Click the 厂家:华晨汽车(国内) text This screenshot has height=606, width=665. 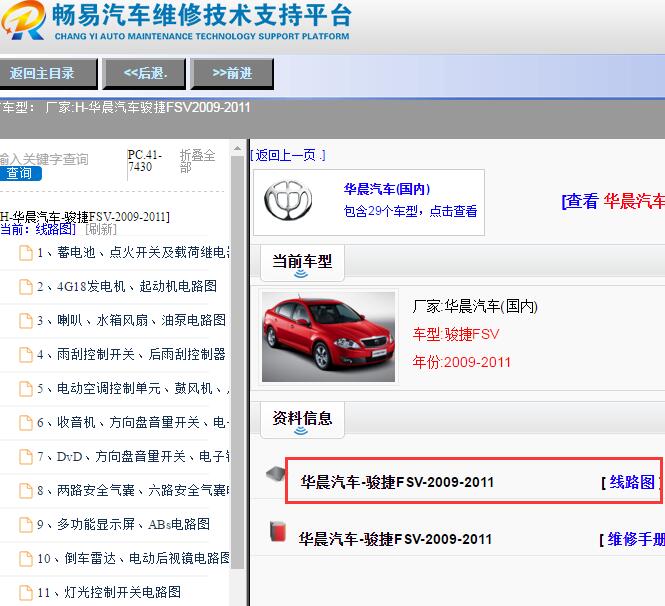coord(475,306)
